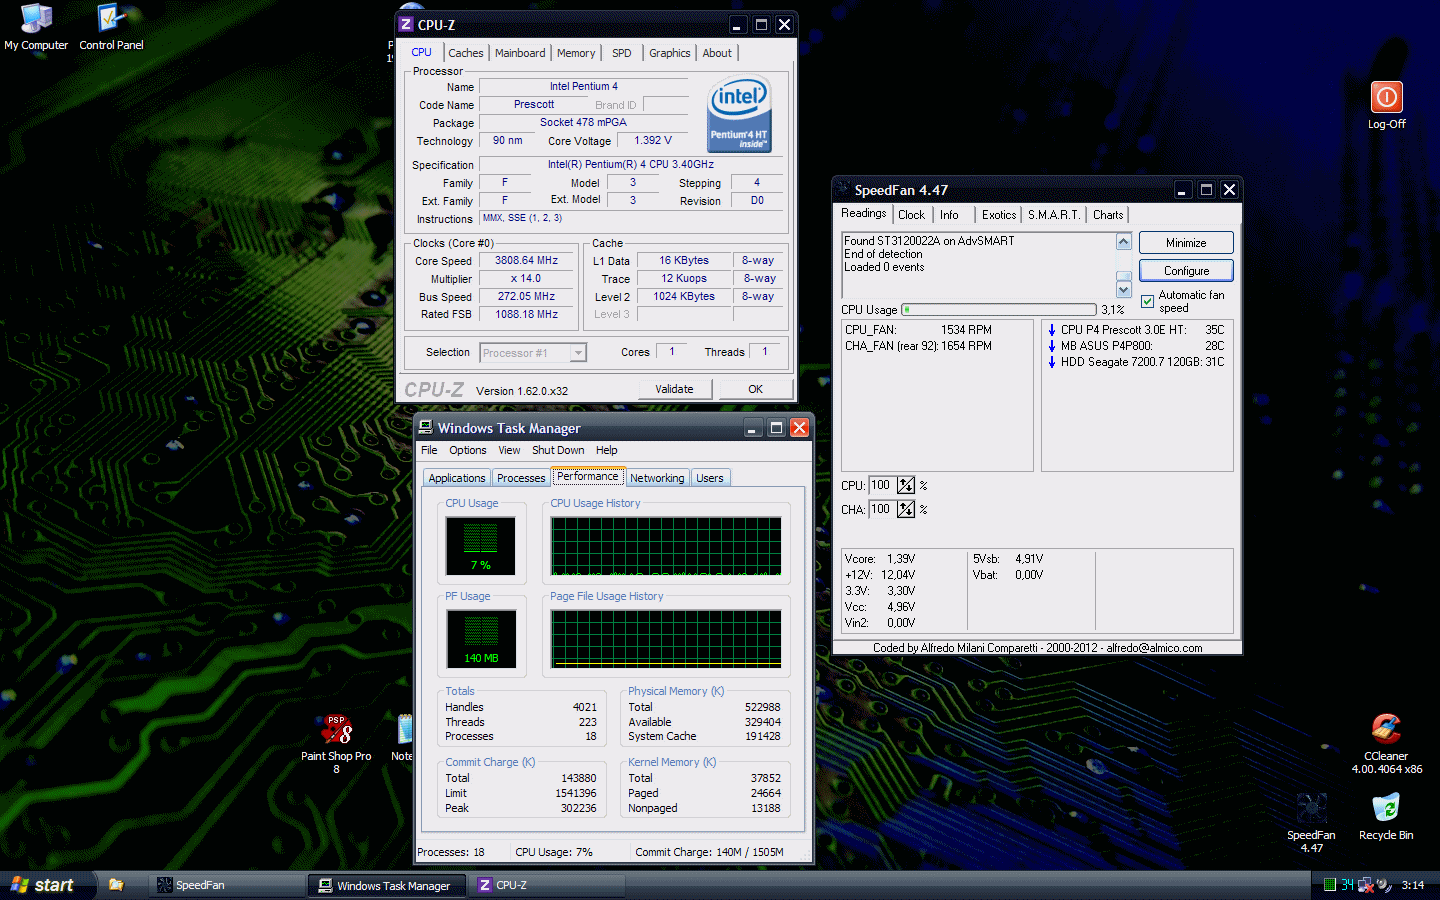
Task: Click the Validate button in CPU-Z
Action: click(674, 389)
